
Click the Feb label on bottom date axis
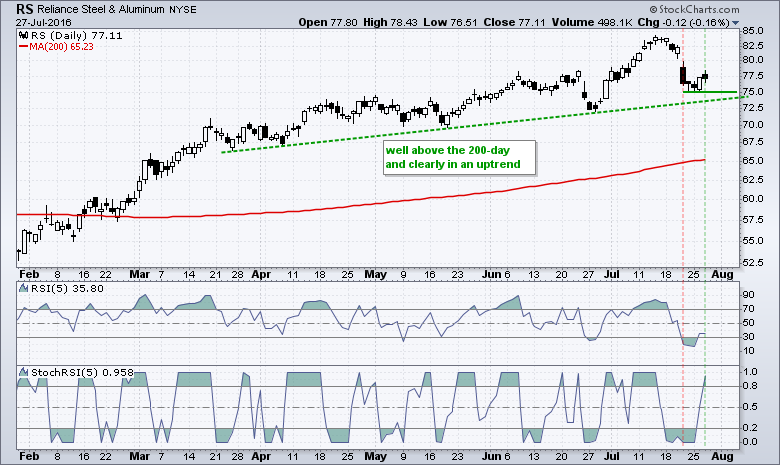(x=29, y=456)
